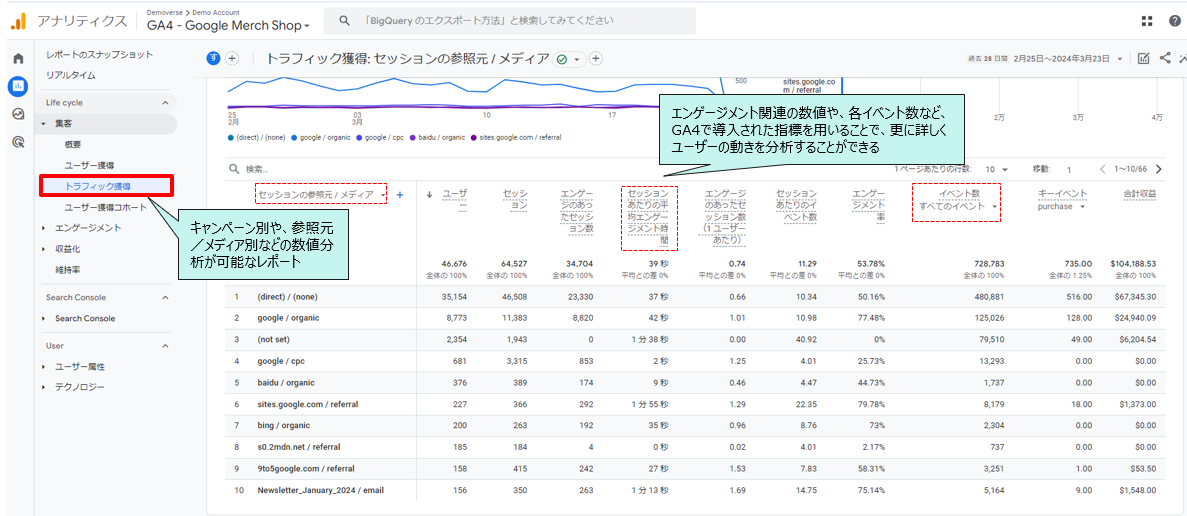Open the セッションの参照元 / メディア dimension dropdown
1187x516 pixels.
coord(320,195)
